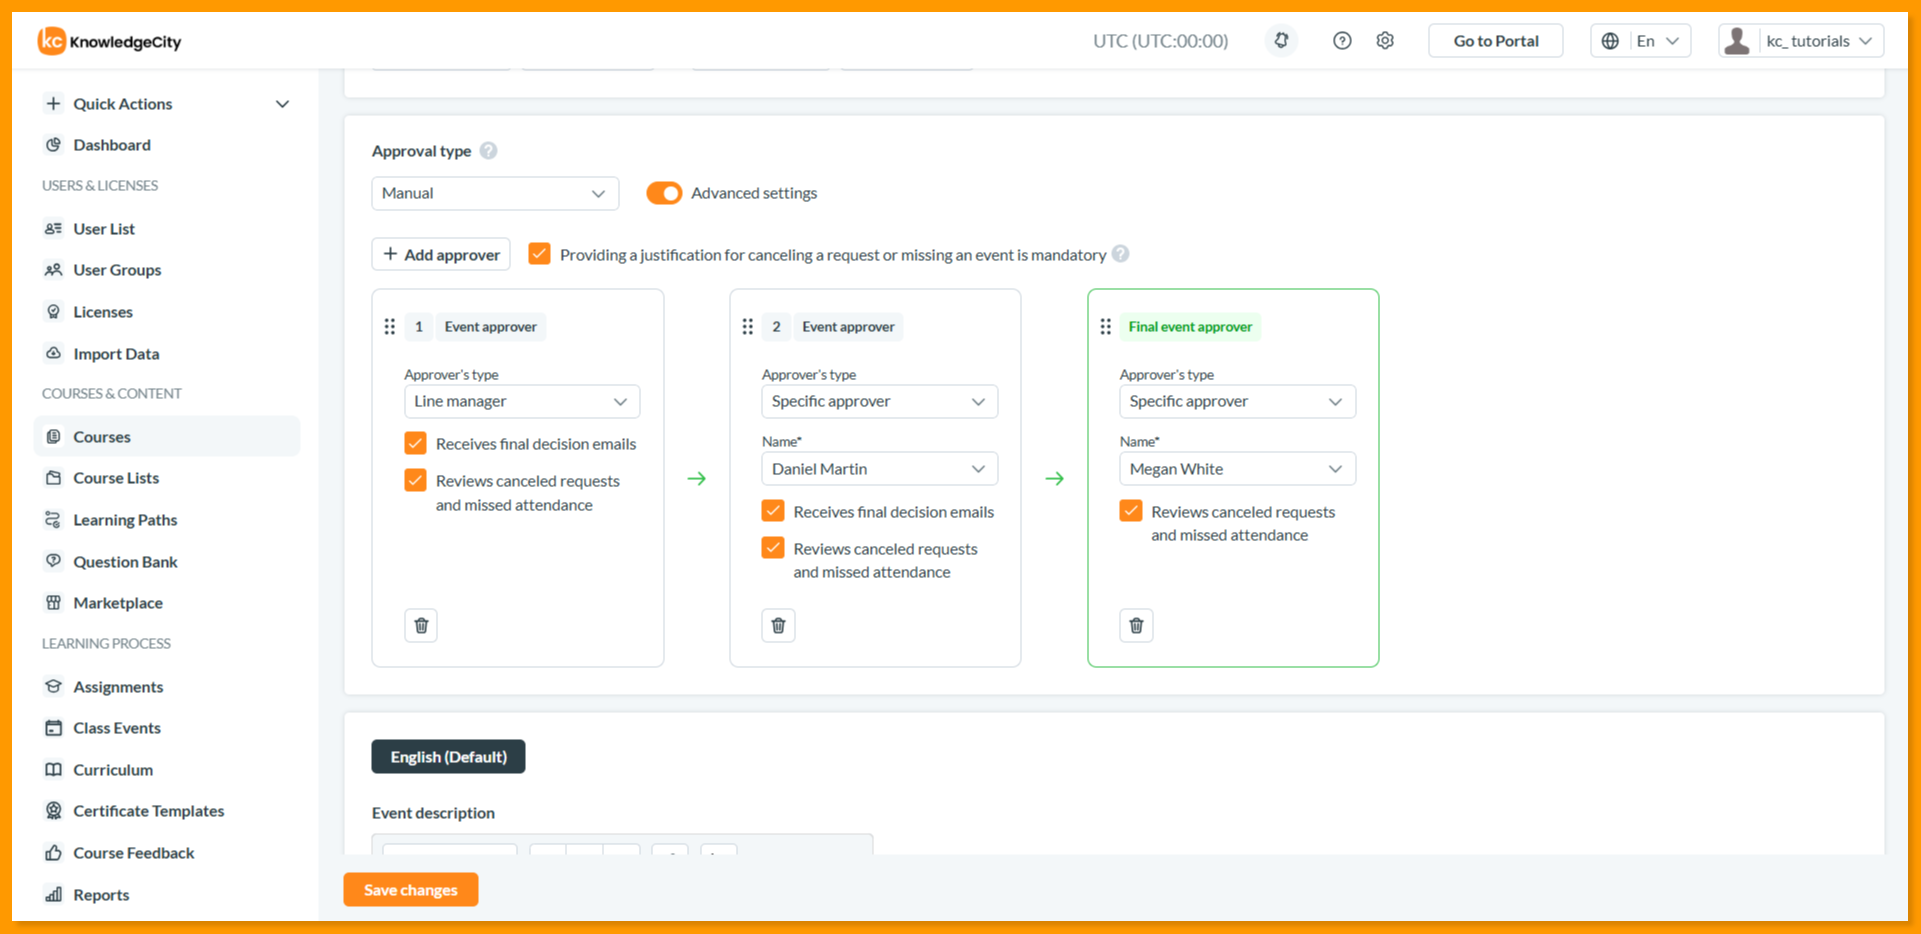Click the justification info help icon

(1121, 254)
